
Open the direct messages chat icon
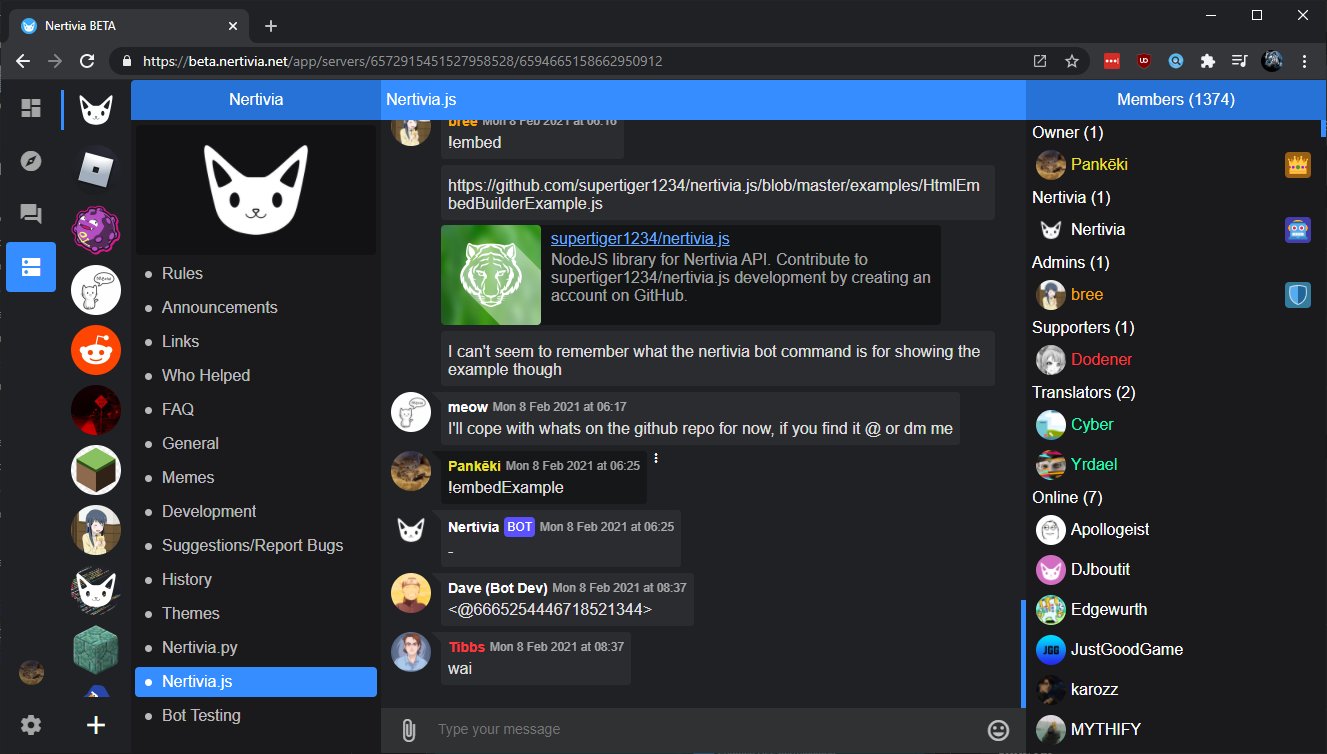pyautogui.click(x=31, y=214)
